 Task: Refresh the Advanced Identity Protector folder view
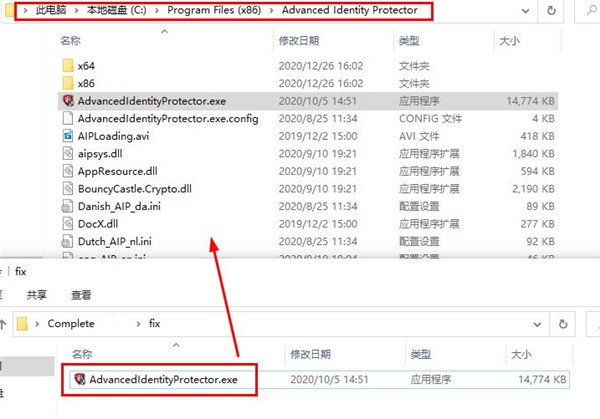coord(551,10)
